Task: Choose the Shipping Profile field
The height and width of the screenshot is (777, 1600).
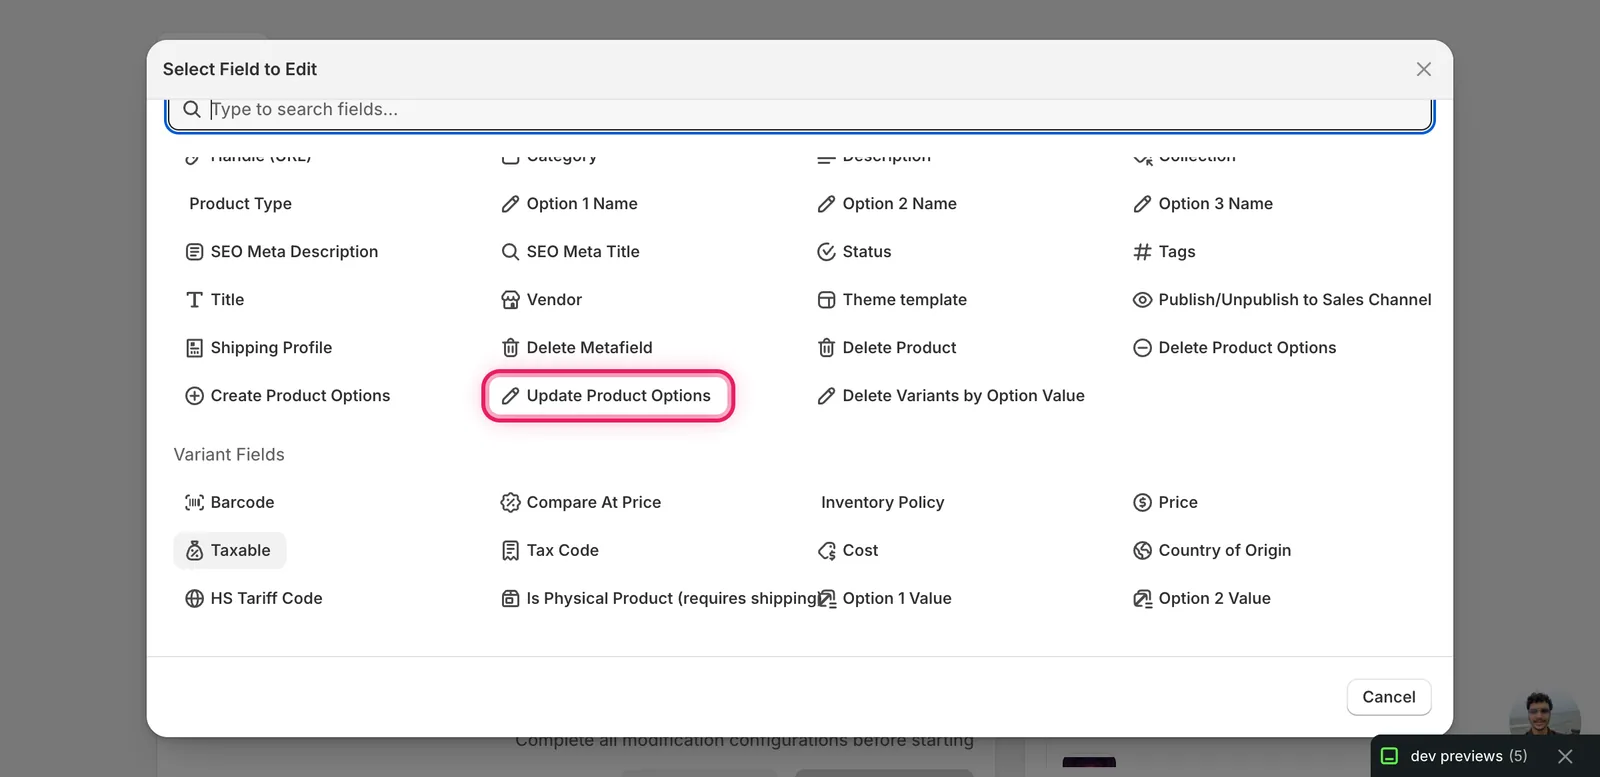Action: (x=259, y=348)
